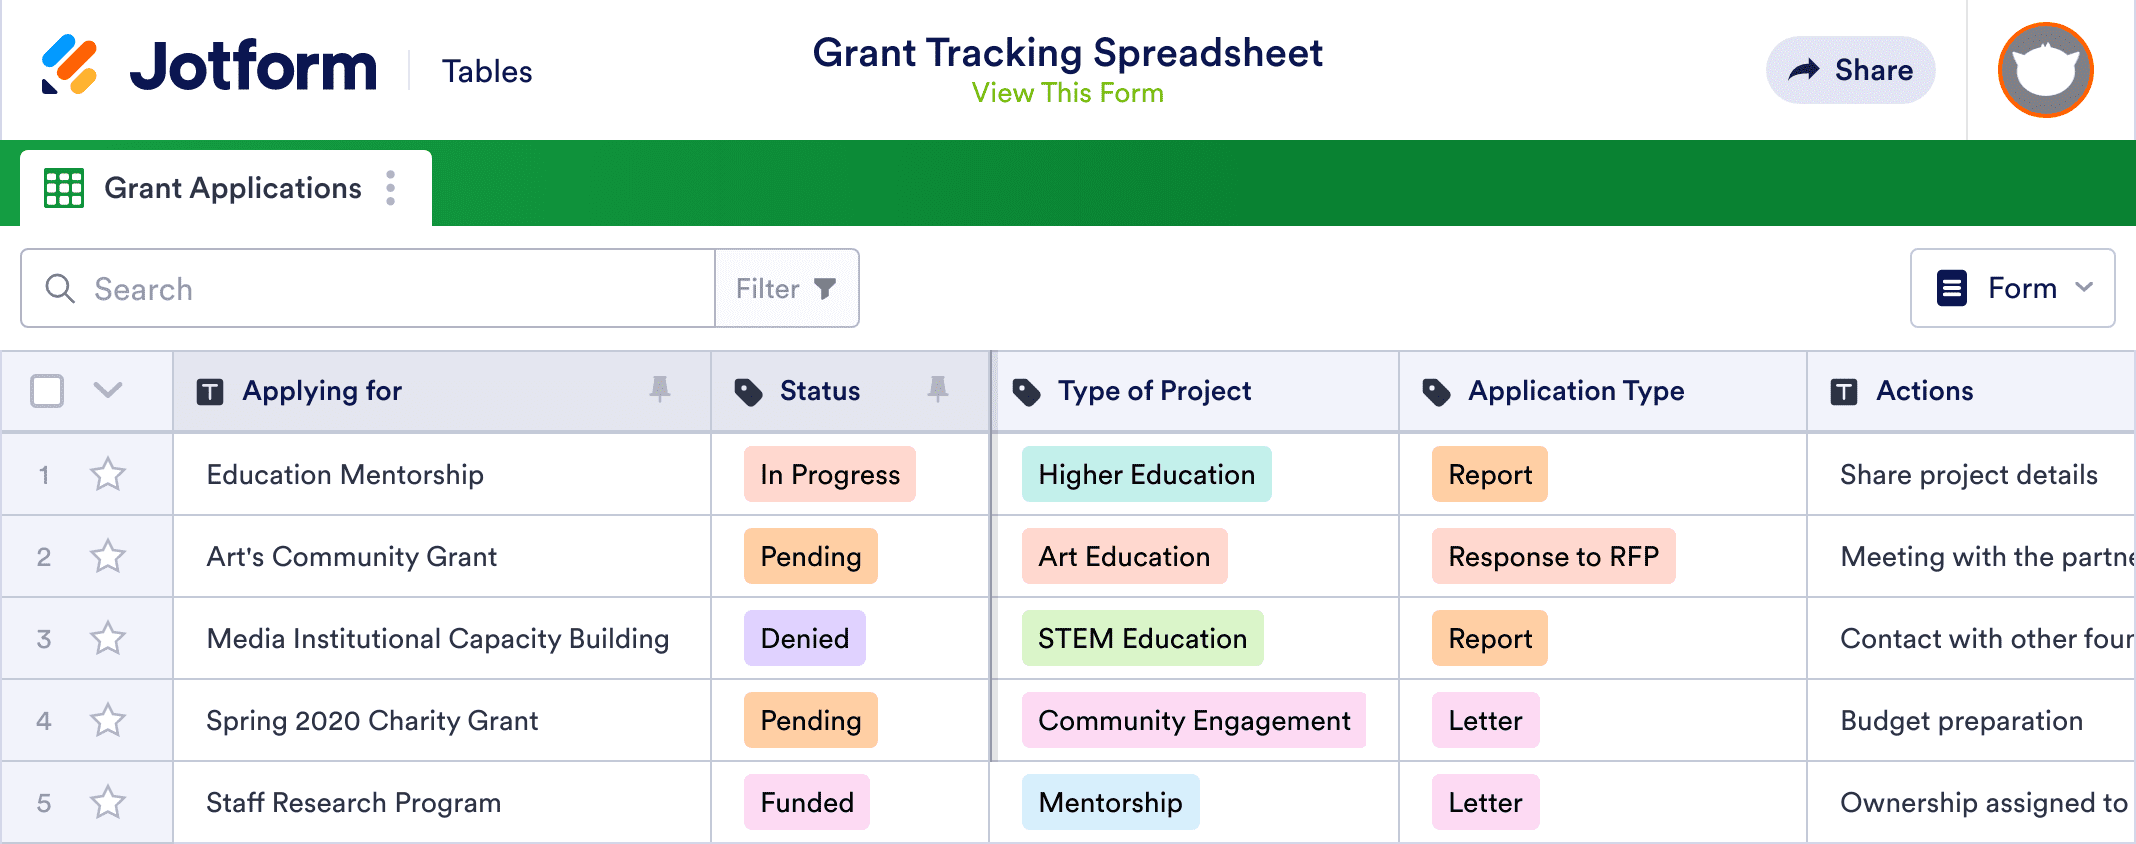This screenshot has height=844, width=2136.
Task: Star the Staff Research Program row
Action: pos(108,802)
